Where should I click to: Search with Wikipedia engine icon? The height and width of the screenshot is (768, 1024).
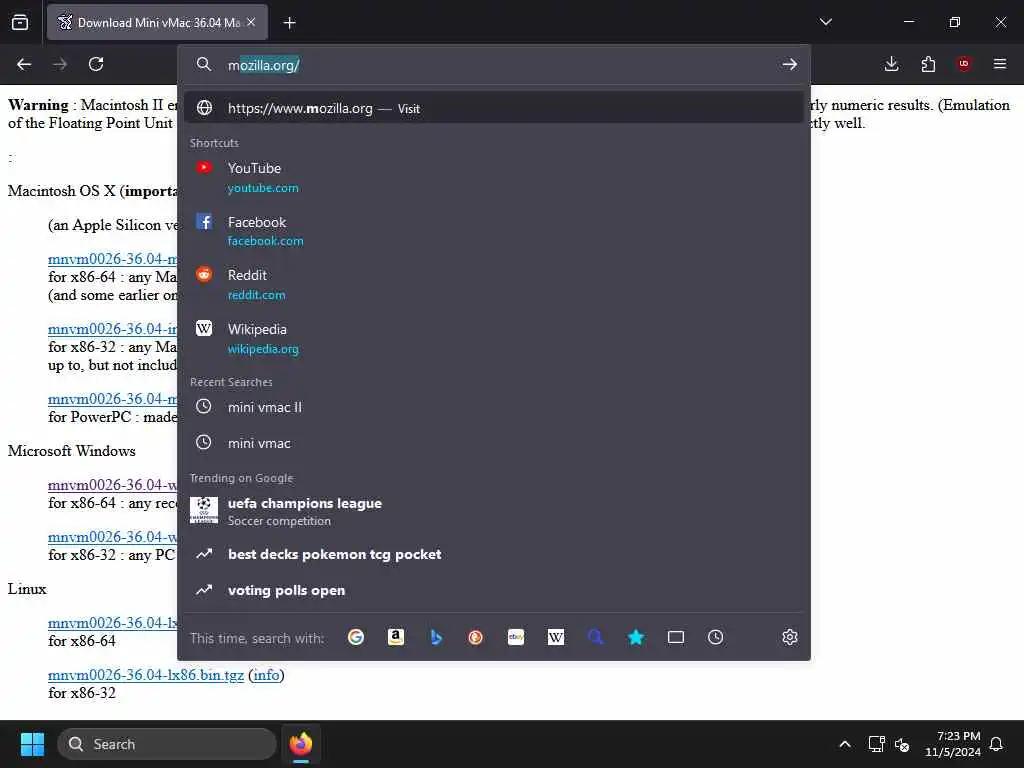coord(556,637)
